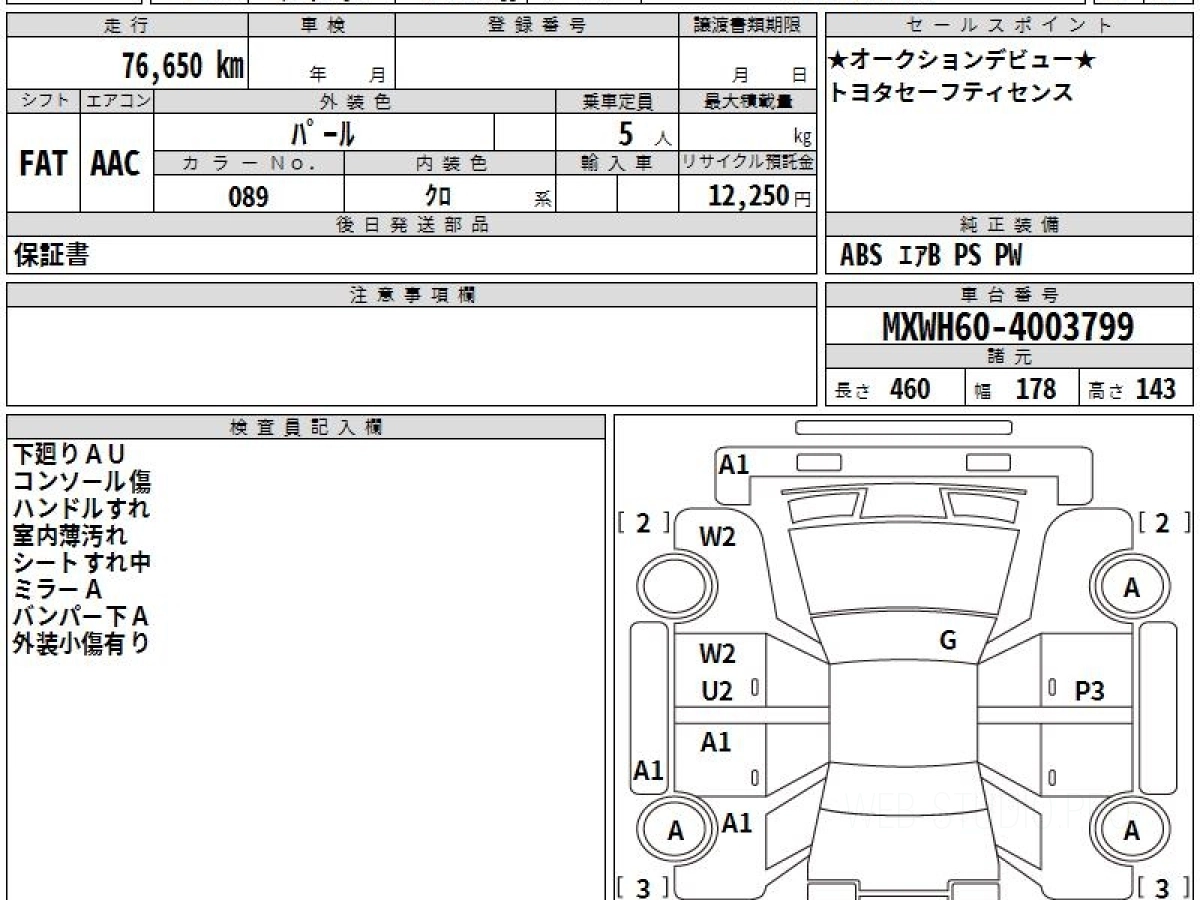Click the 車検 header cell
This screenshot has height=900, width=1200.
[322, 26]
